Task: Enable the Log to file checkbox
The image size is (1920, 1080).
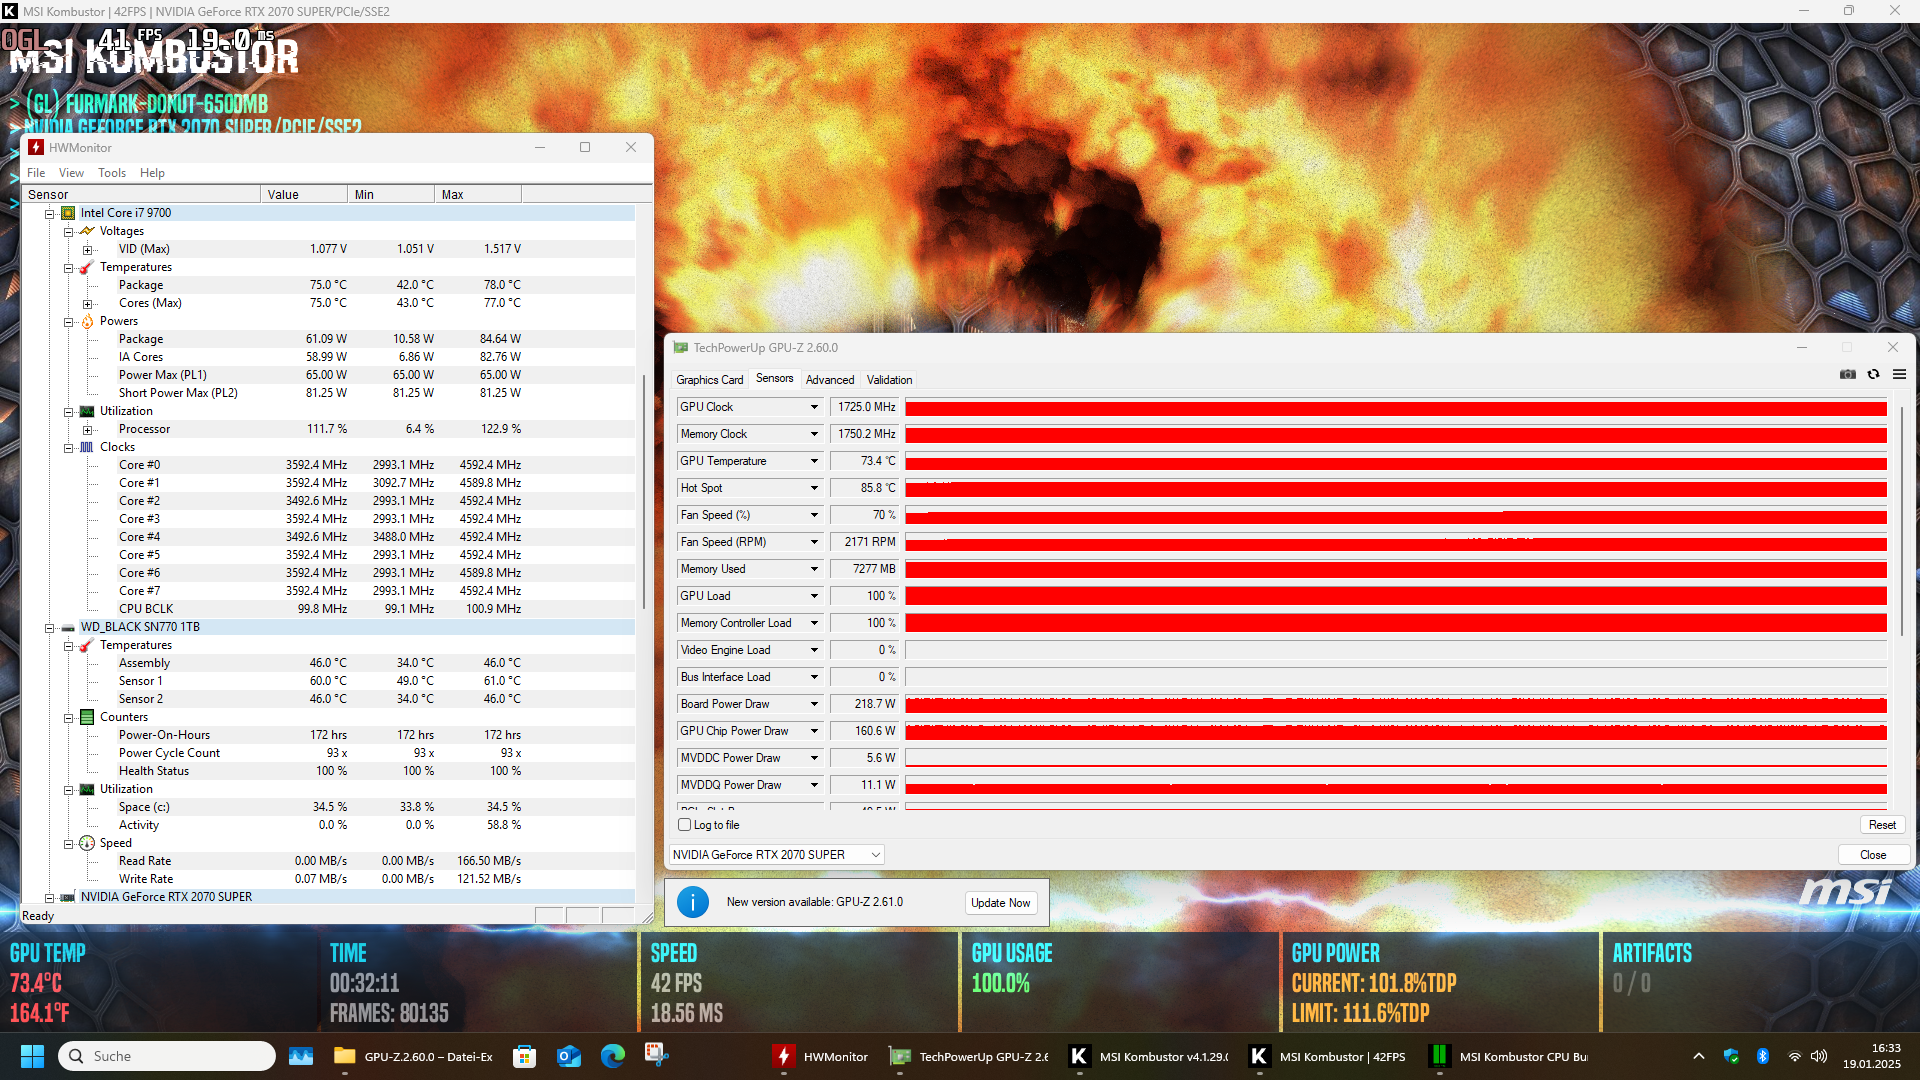Action: 685,825
